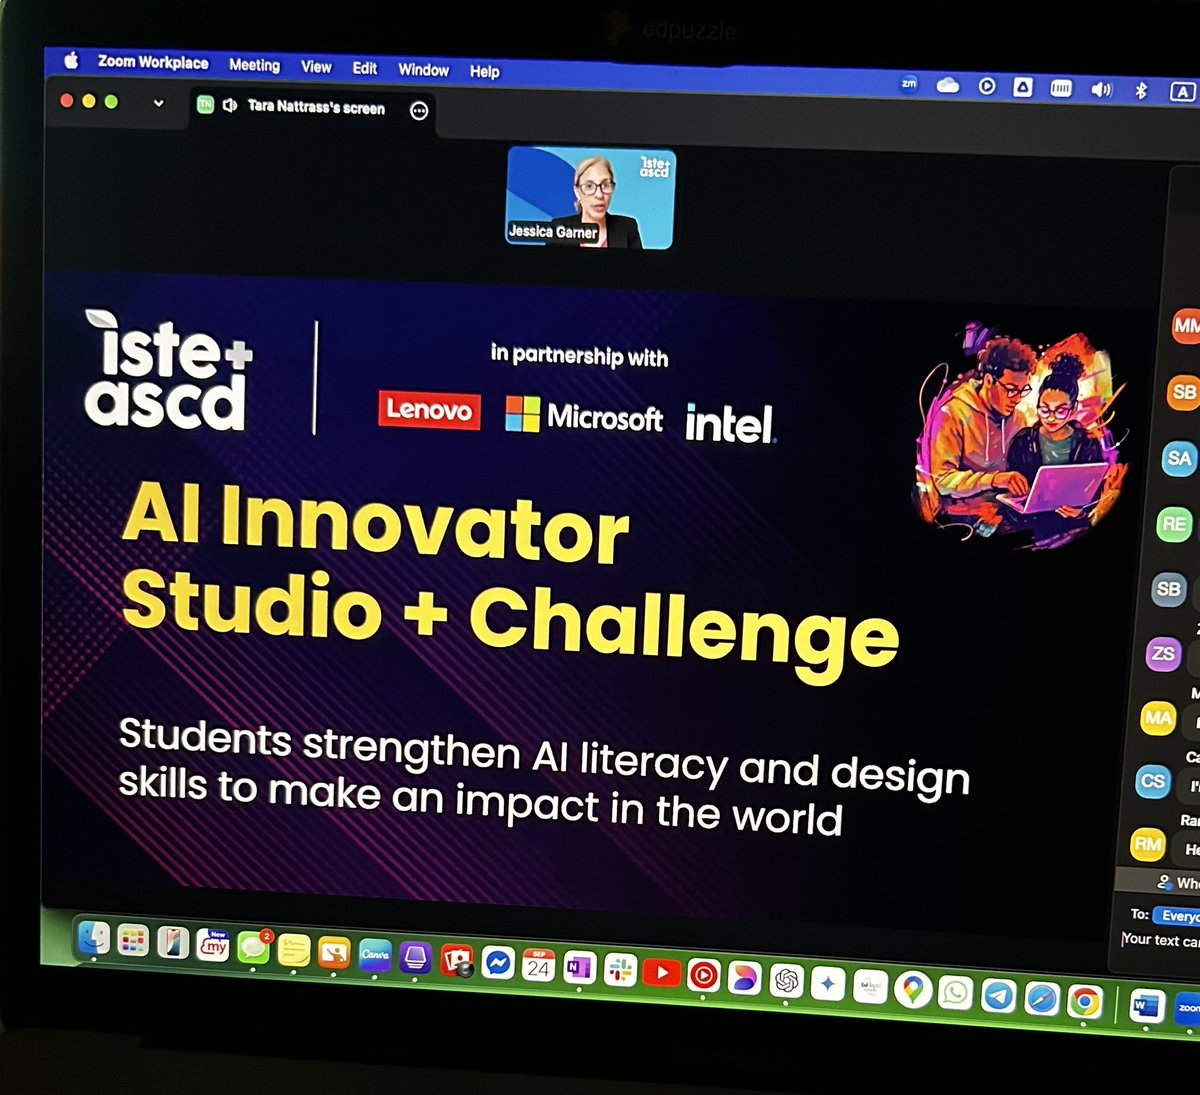Open the 'my' app with New badge

(x=213, y=944)
